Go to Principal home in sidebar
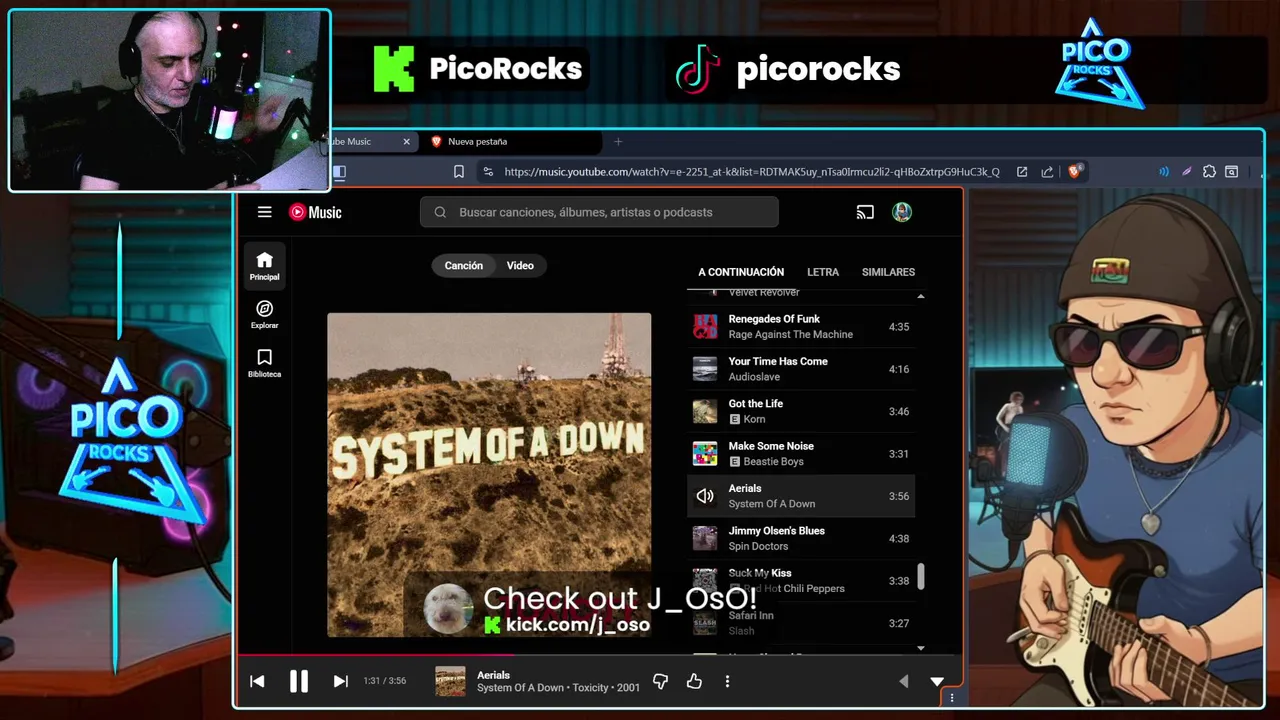The height and width of the screenshot is (720, 1280). tap(264, 266)
